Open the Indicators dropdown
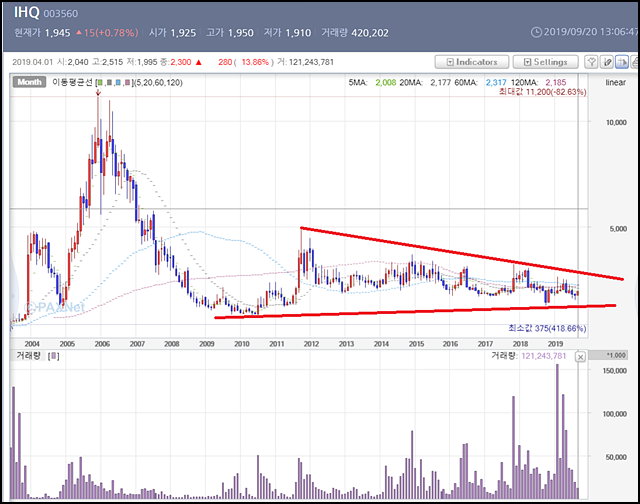Image resolution: width=640 pixels, height=504 pixels. point(472,62)
